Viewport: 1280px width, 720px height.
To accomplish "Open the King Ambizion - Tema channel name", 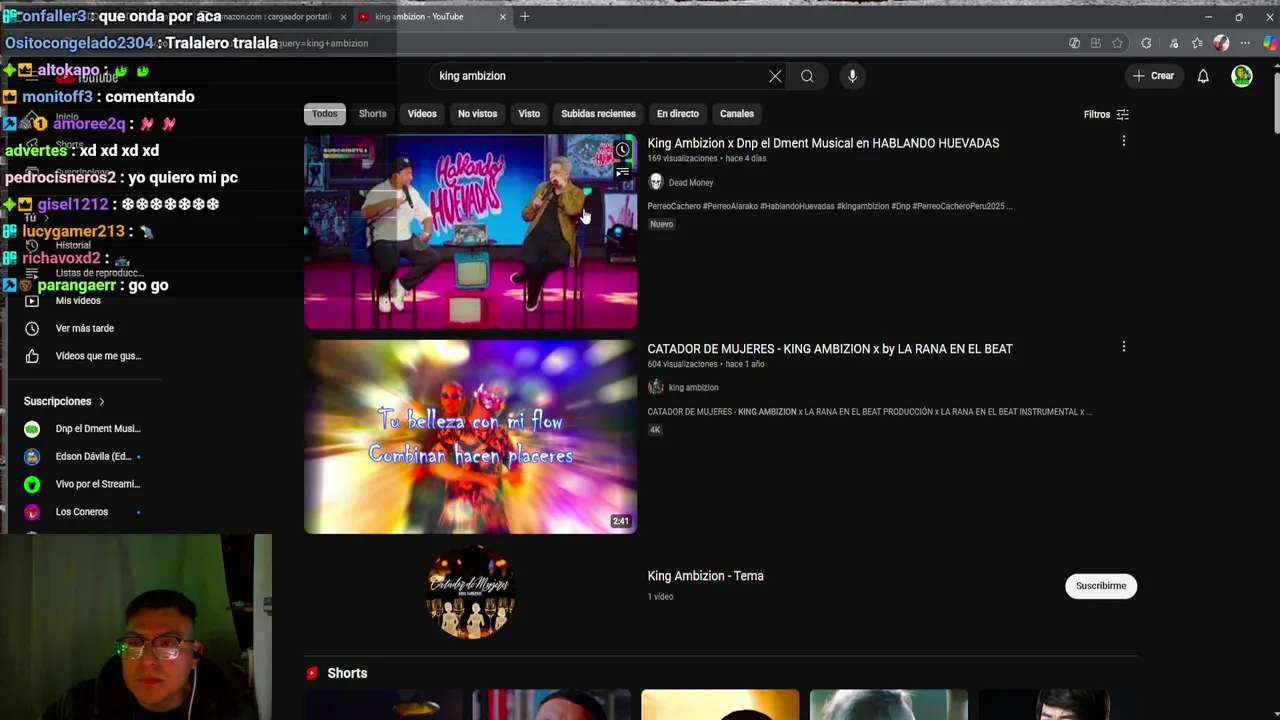I will [705, 576].
